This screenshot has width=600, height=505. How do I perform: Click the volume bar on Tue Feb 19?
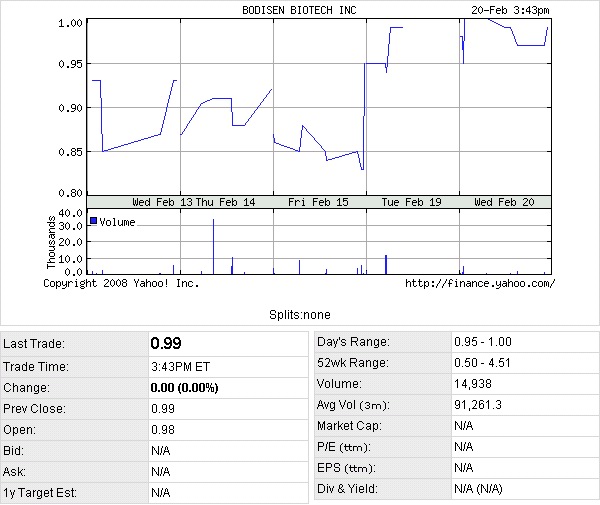386,264
